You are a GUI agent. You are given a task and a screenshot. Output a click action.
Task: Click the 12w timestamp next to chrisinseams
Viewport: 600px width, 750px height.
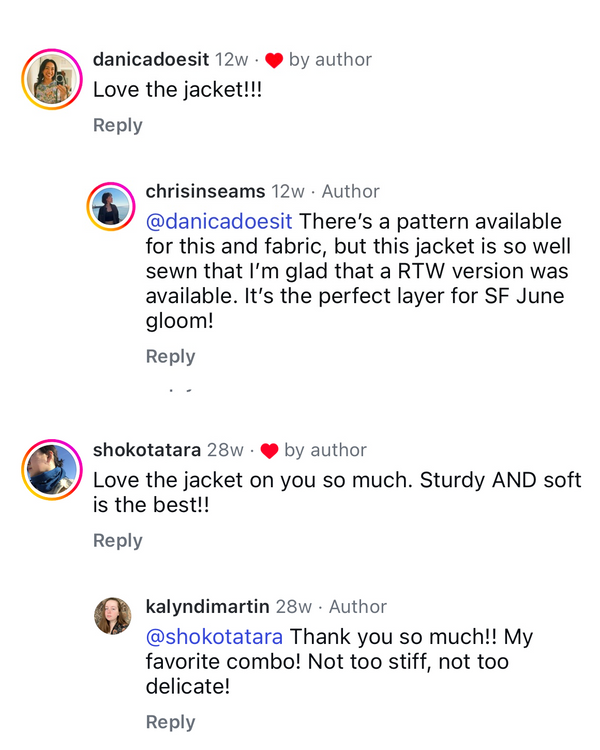click(x=288, y=191)
